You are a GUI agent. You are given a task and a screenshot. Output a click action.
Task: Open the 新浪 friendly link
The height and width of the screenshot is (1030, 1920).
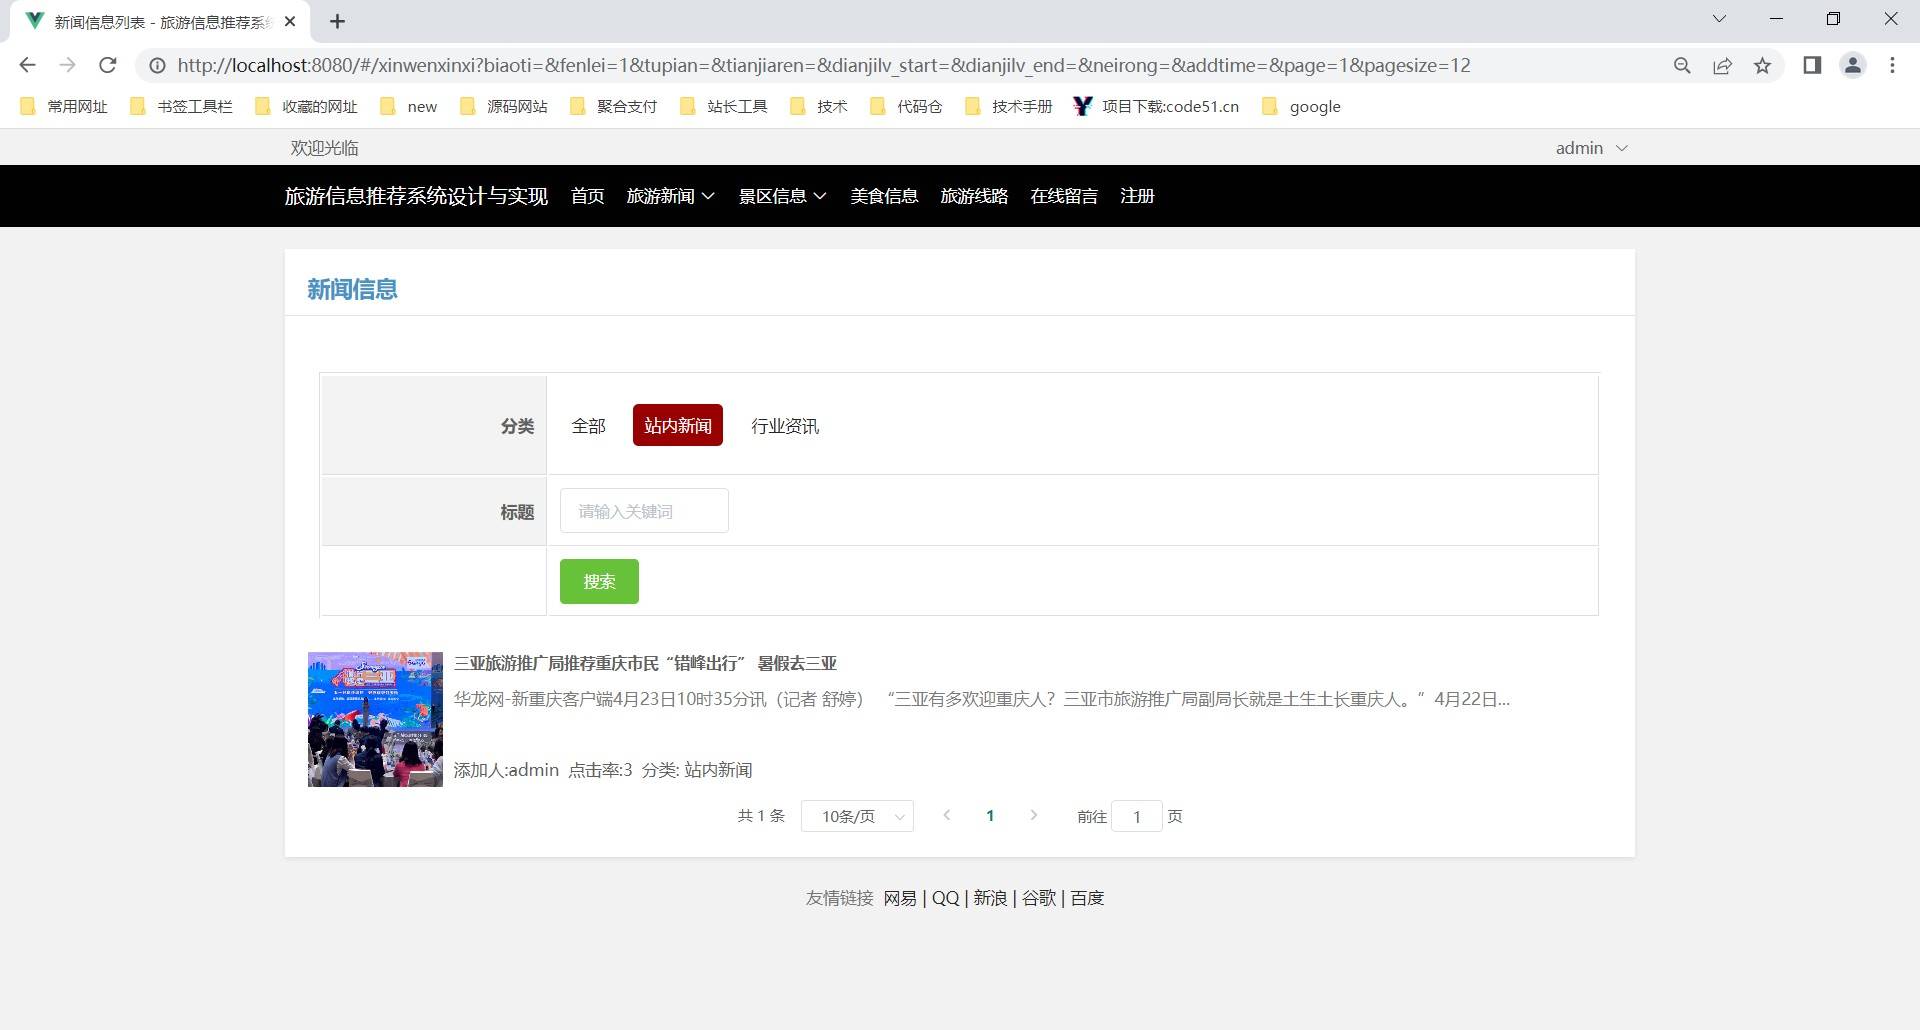click(990, 898)
